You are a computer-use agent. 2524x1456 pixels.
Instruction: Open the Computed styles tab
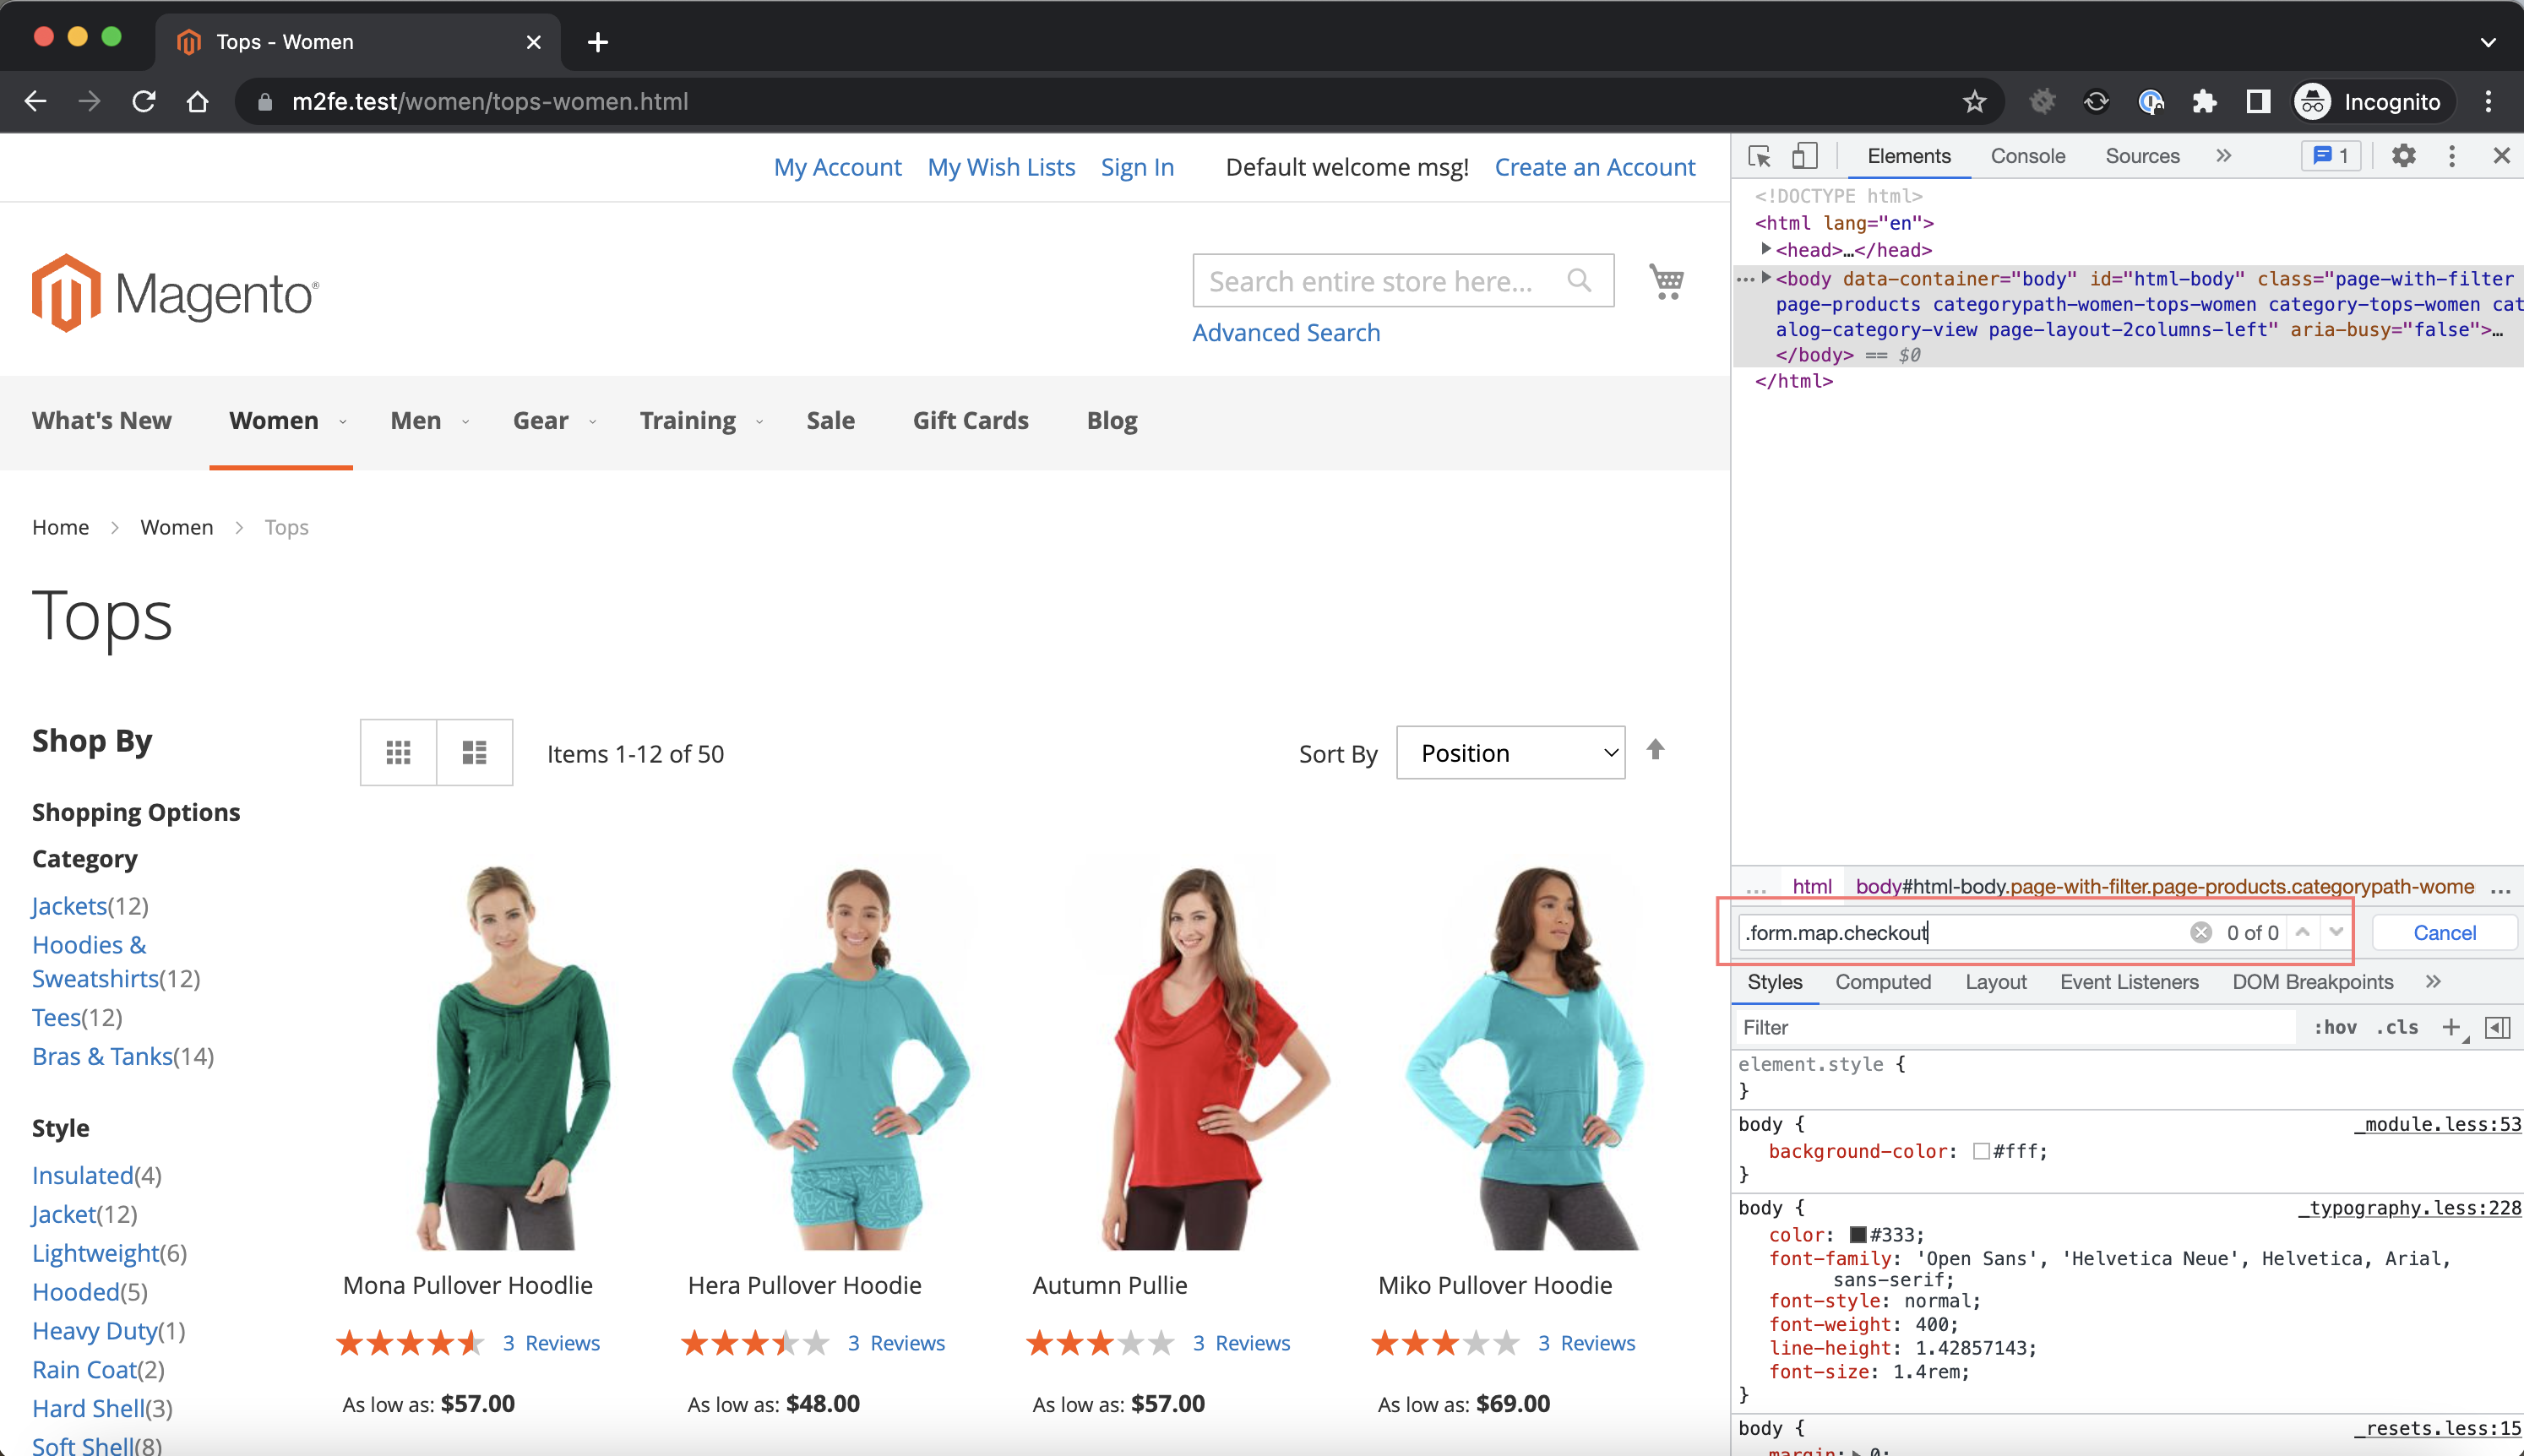[x=1882, y=982]
